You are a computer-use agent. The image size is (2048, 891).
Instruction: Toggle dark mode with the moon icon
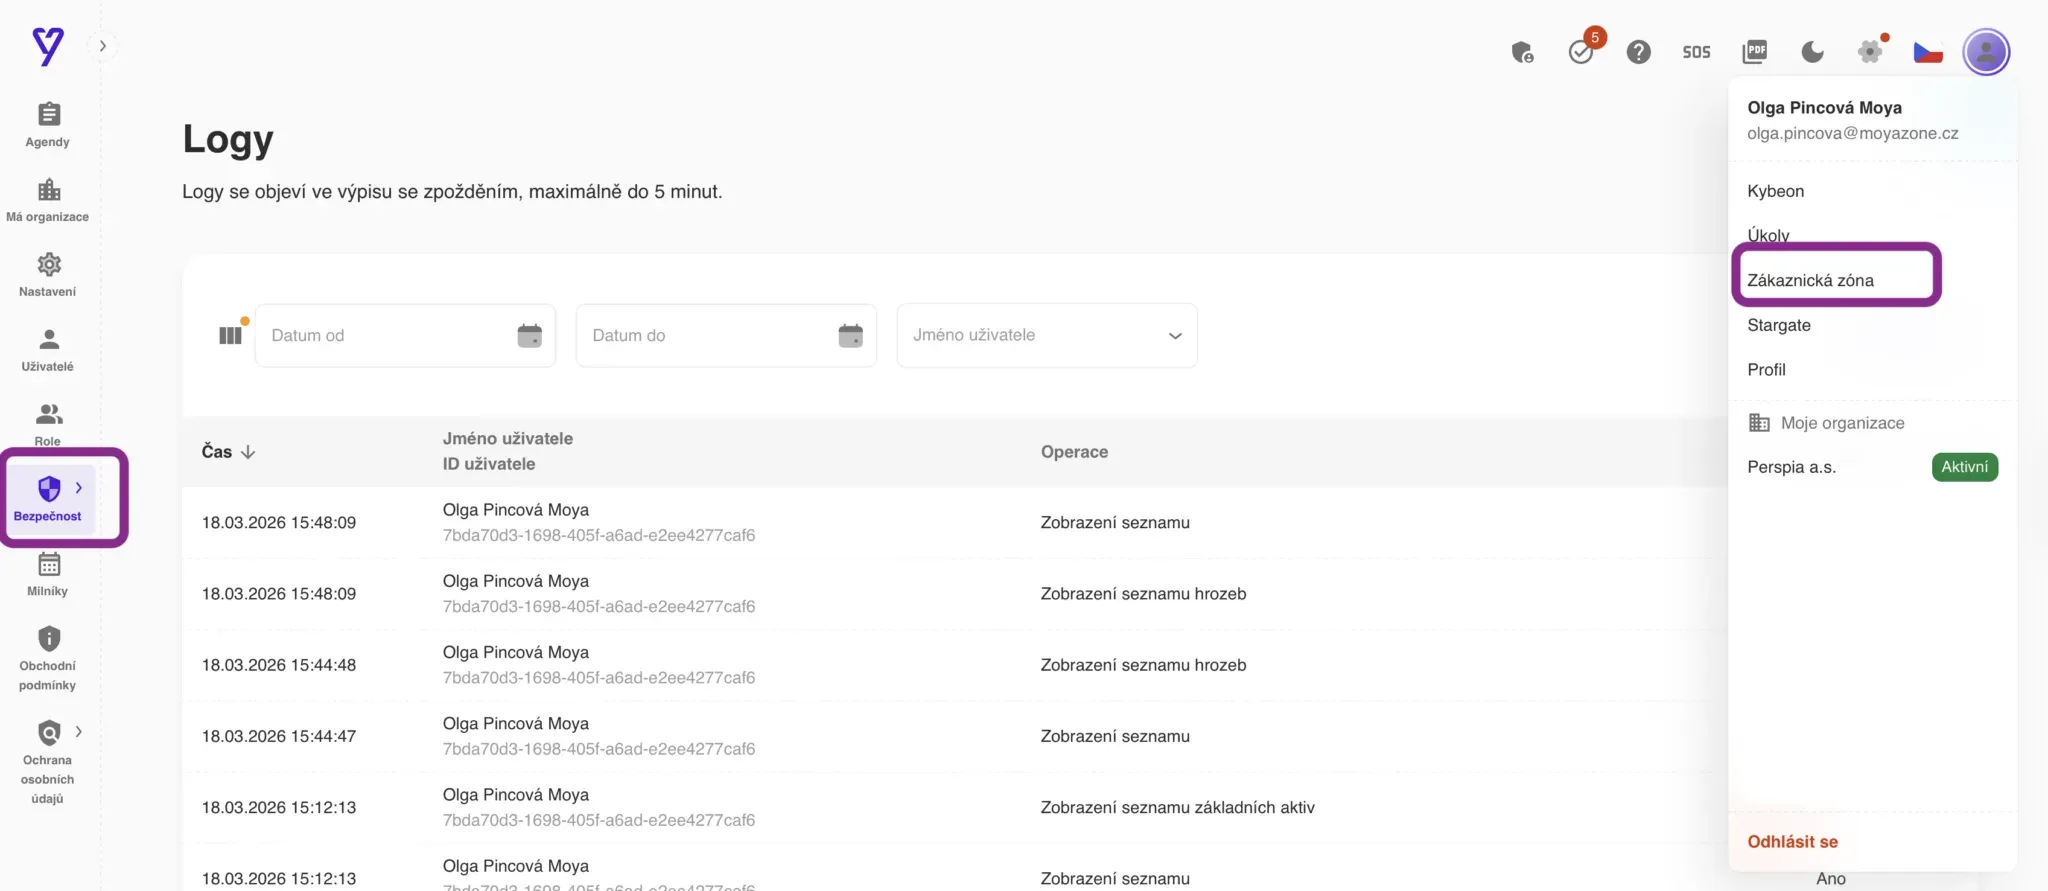coord(1812,52)
